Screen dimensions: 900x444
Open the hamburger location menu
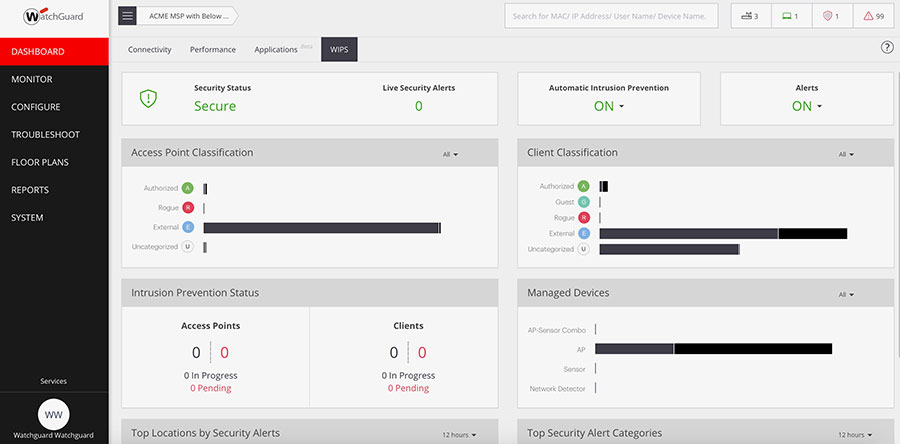click(x=127, y=16)
